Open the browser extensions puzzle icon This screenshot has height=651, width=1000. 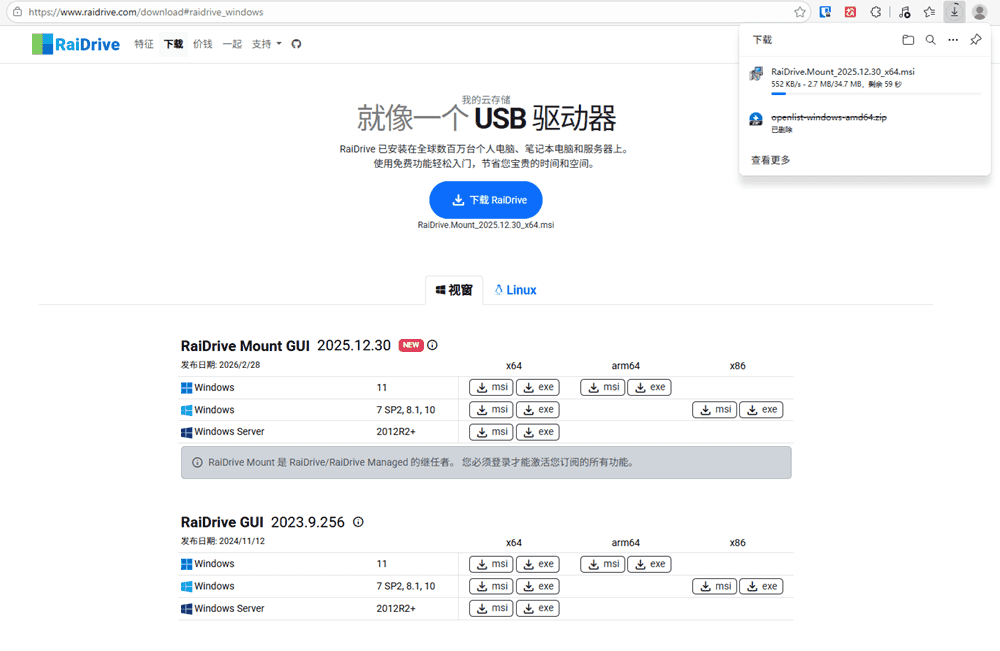coord(876,12)
